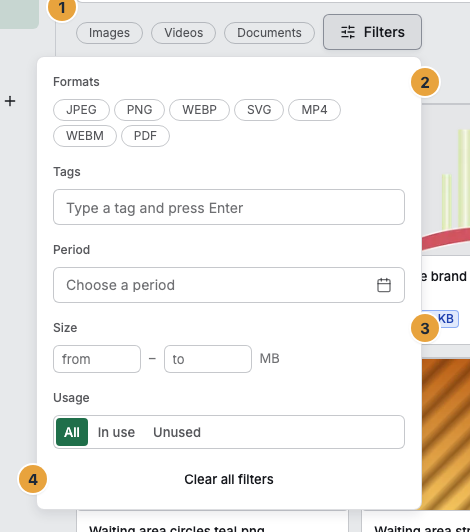Click the size 'from' input field
This screenshot has height=532, width=470.
coord(97,359)
